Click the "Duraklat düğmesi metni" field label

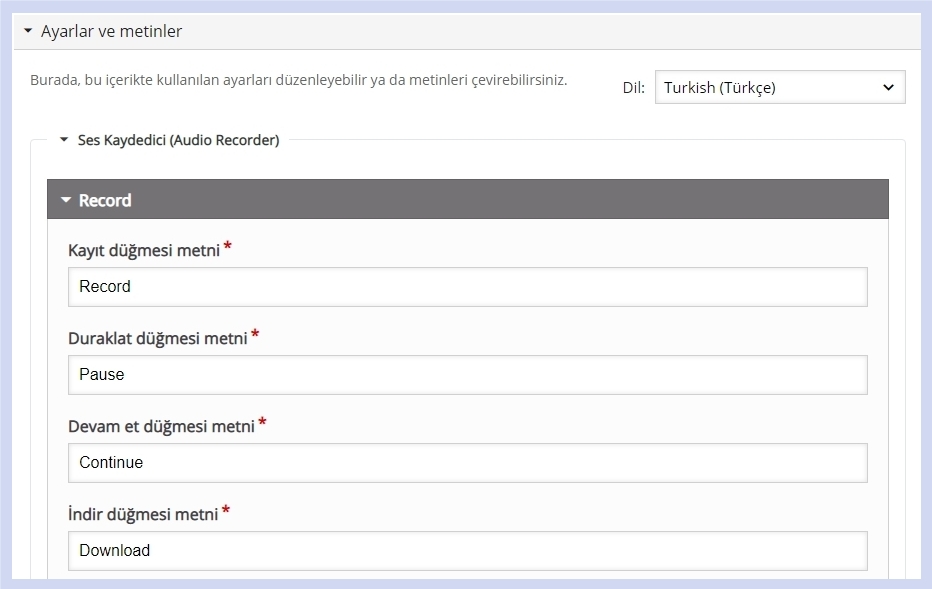coord(156,338)
